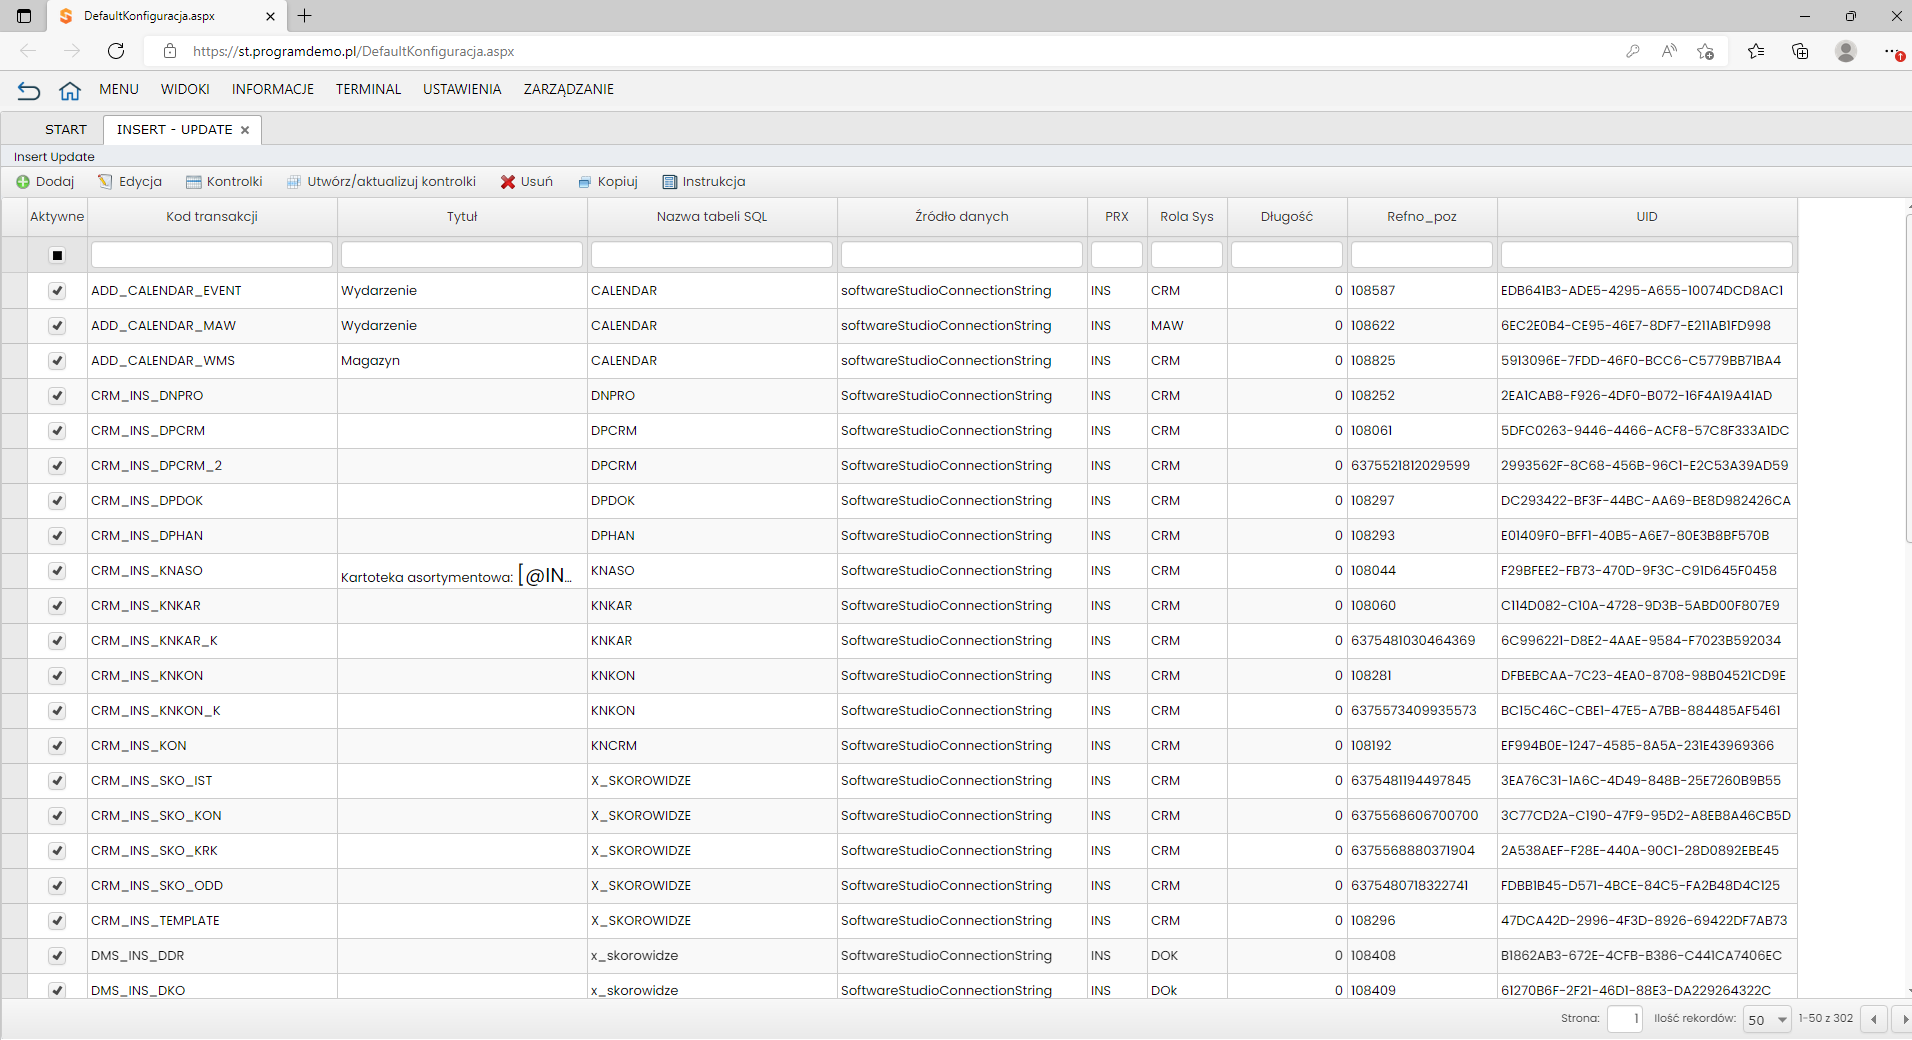Click the Home house icon
Image resolution: width=1912 pixels, height=1040 pixels.
tap(69, 91)
